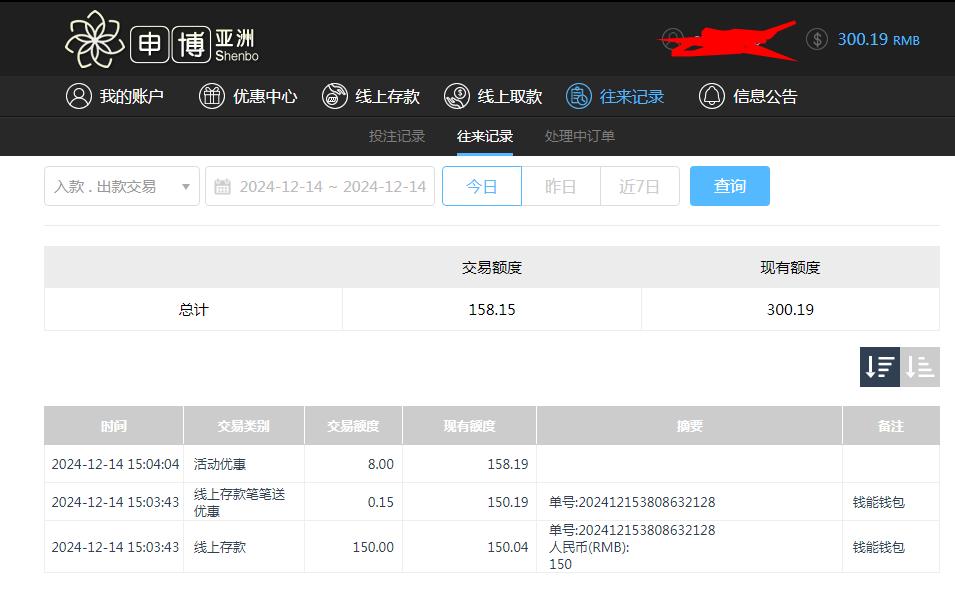Toggle the 昨日 date filter
The width and height of the screenshot is (955, 593).
[561, 185]
